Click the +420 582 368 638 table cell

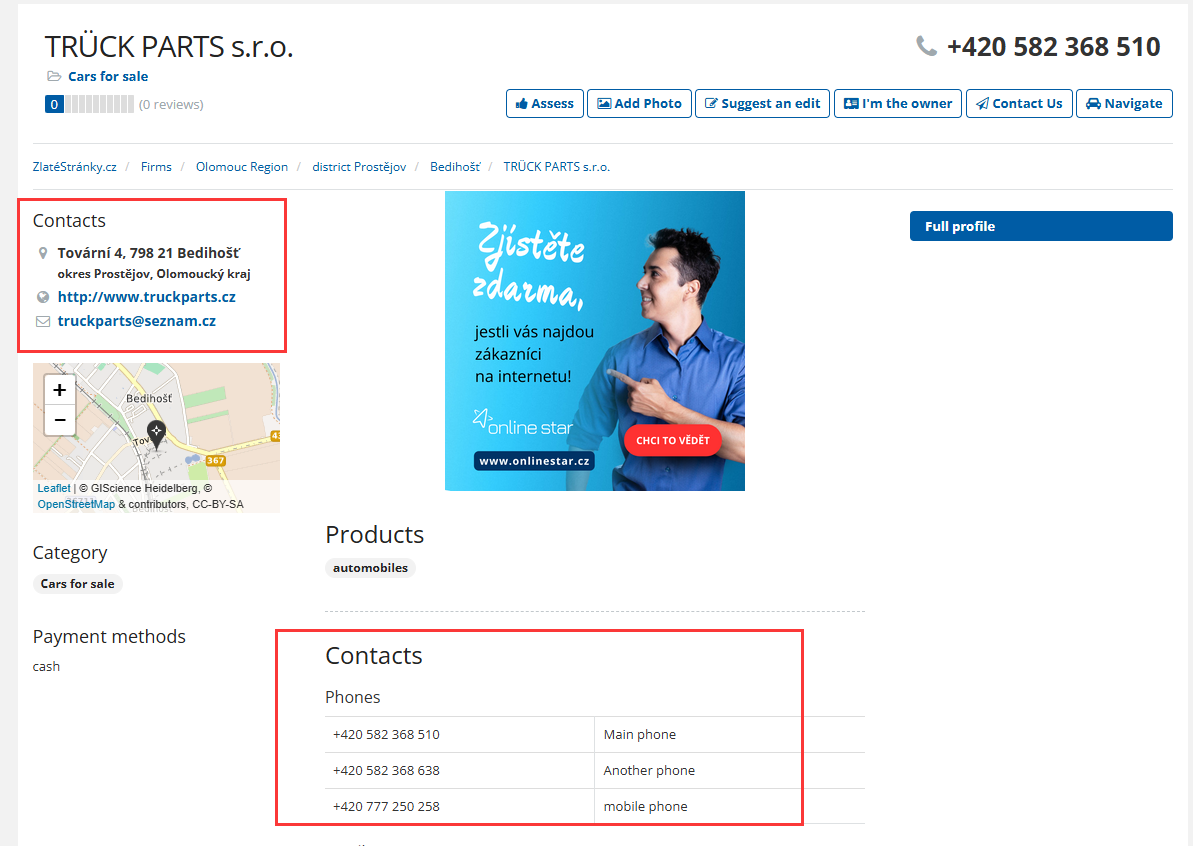(460, 770)
